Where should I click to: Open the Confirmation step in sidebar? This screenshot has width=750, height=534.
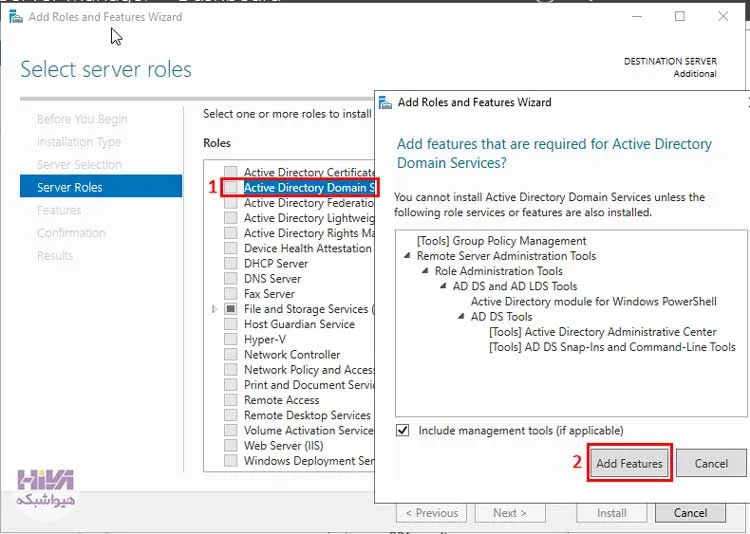point(71,233)
